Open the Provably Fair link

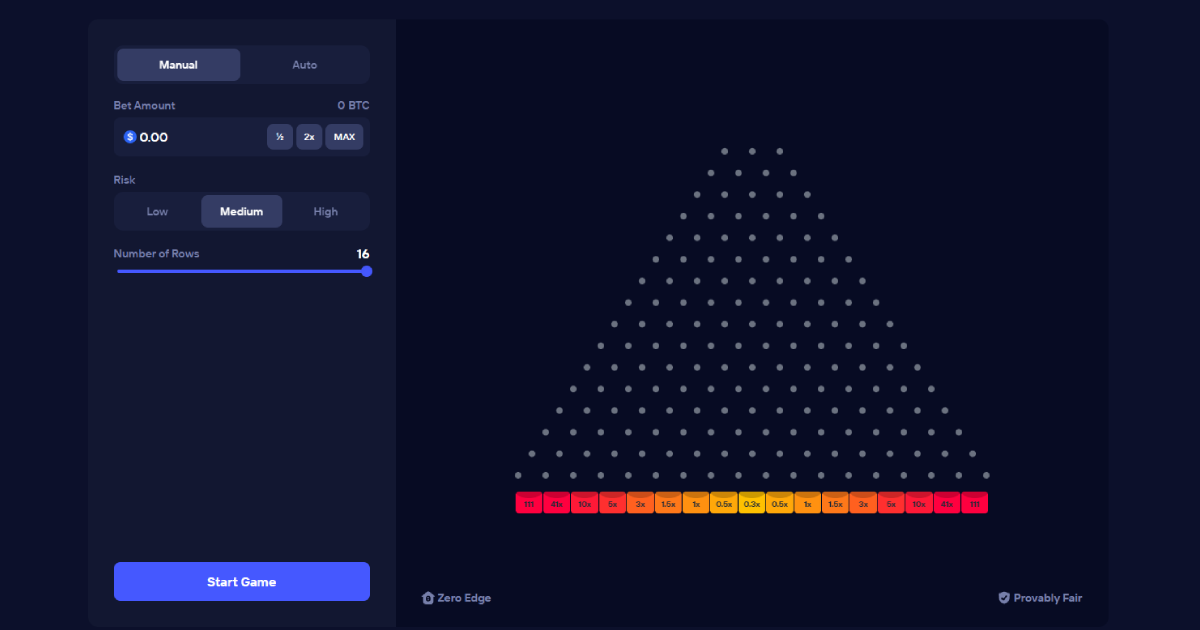[1047, 598]
